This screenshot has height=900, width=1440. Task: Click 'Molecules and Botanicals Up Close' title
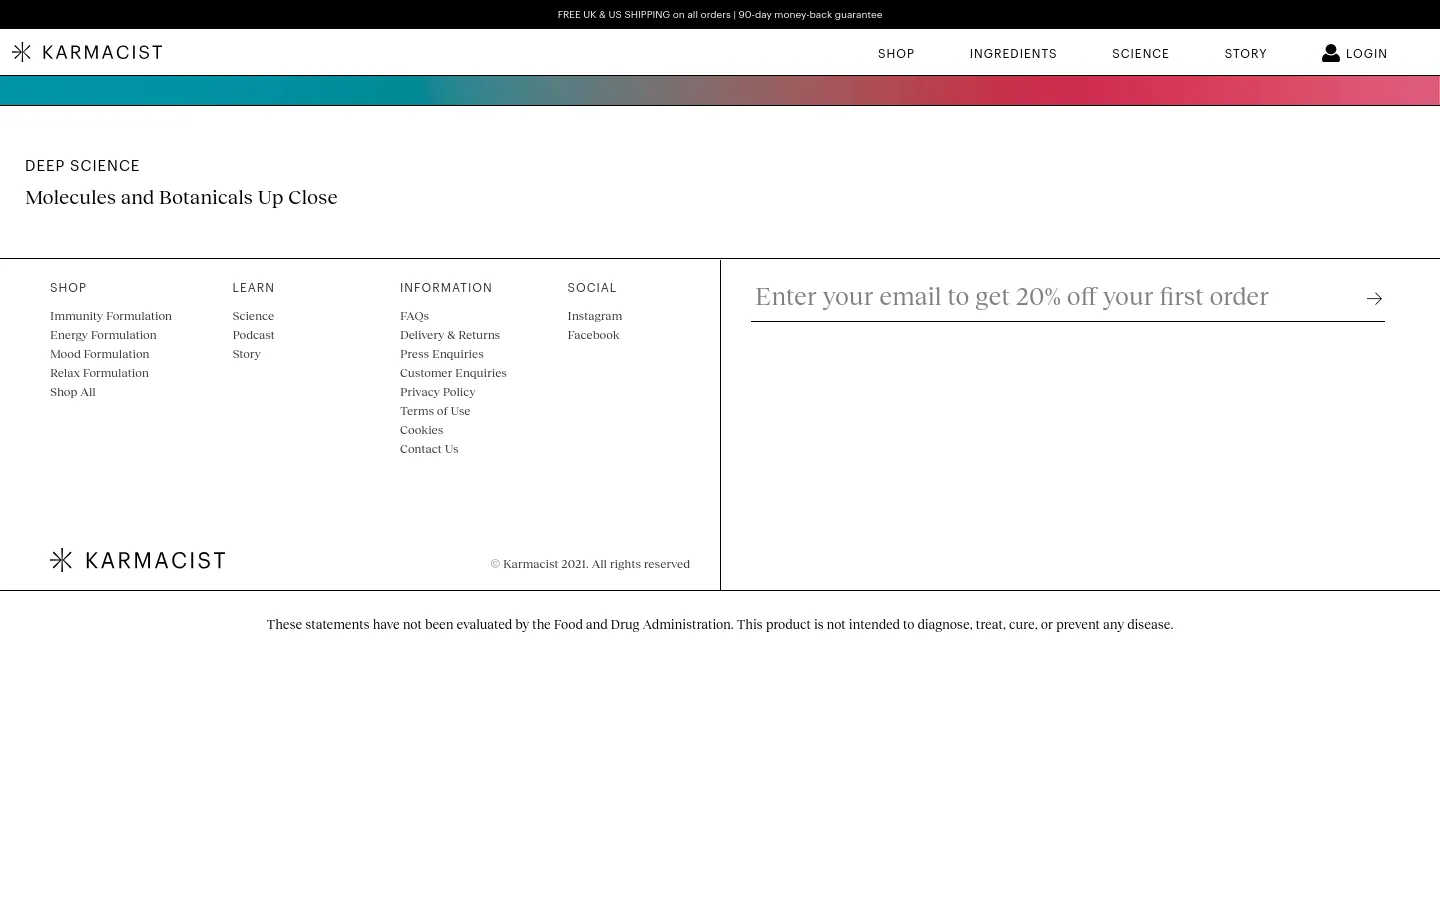(181, 197)
